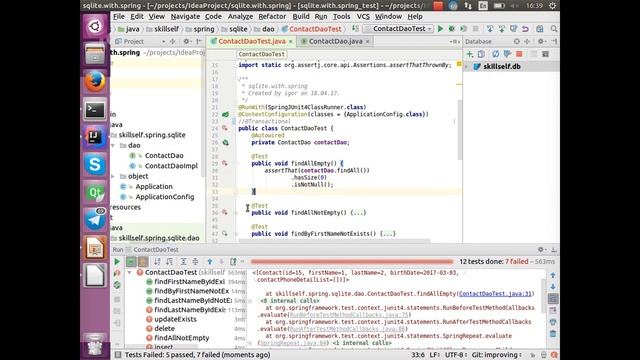Clear console output with trash icon

pos(553,333)
